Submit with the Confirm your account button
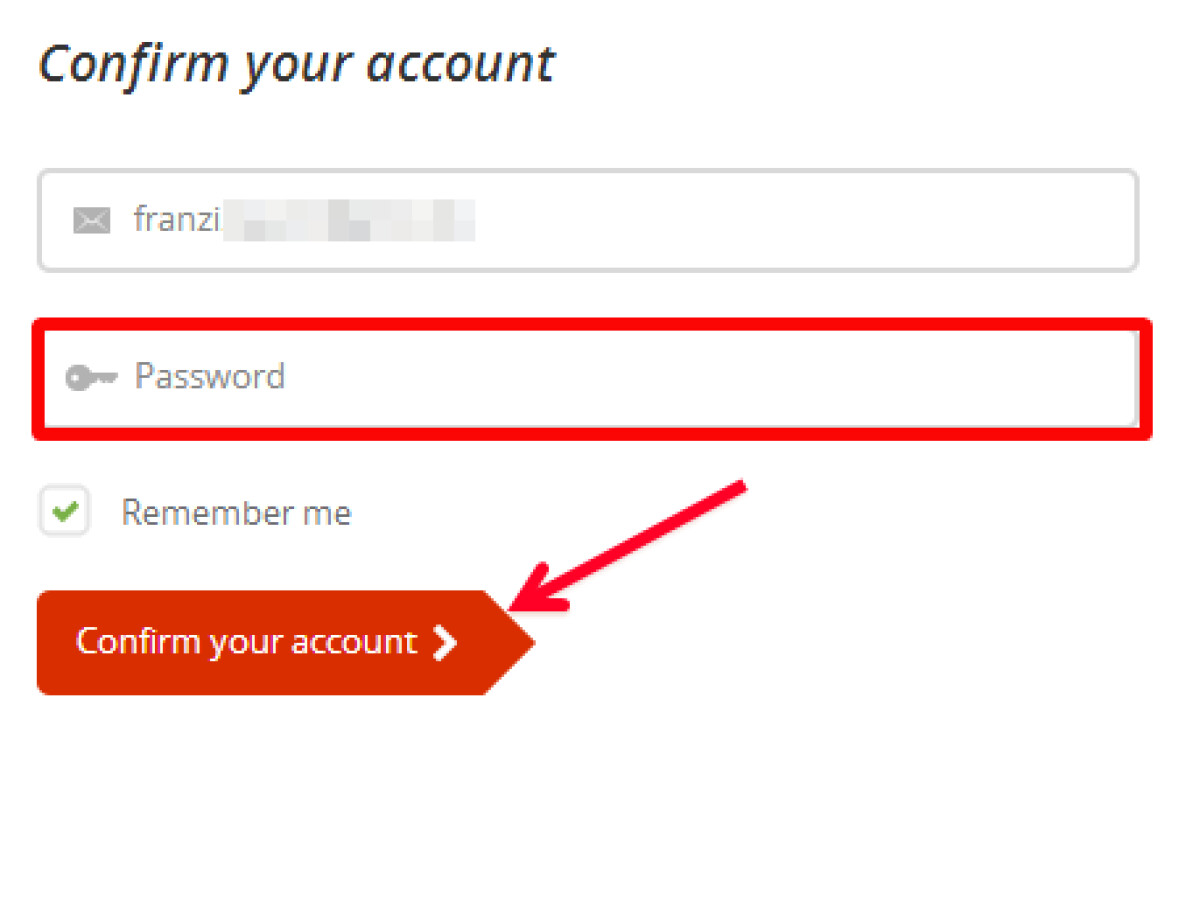 (285, 642)
